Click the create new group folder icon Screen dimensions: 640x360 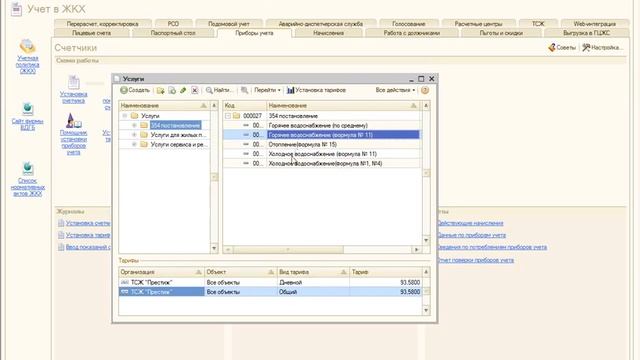click(160, 90)
